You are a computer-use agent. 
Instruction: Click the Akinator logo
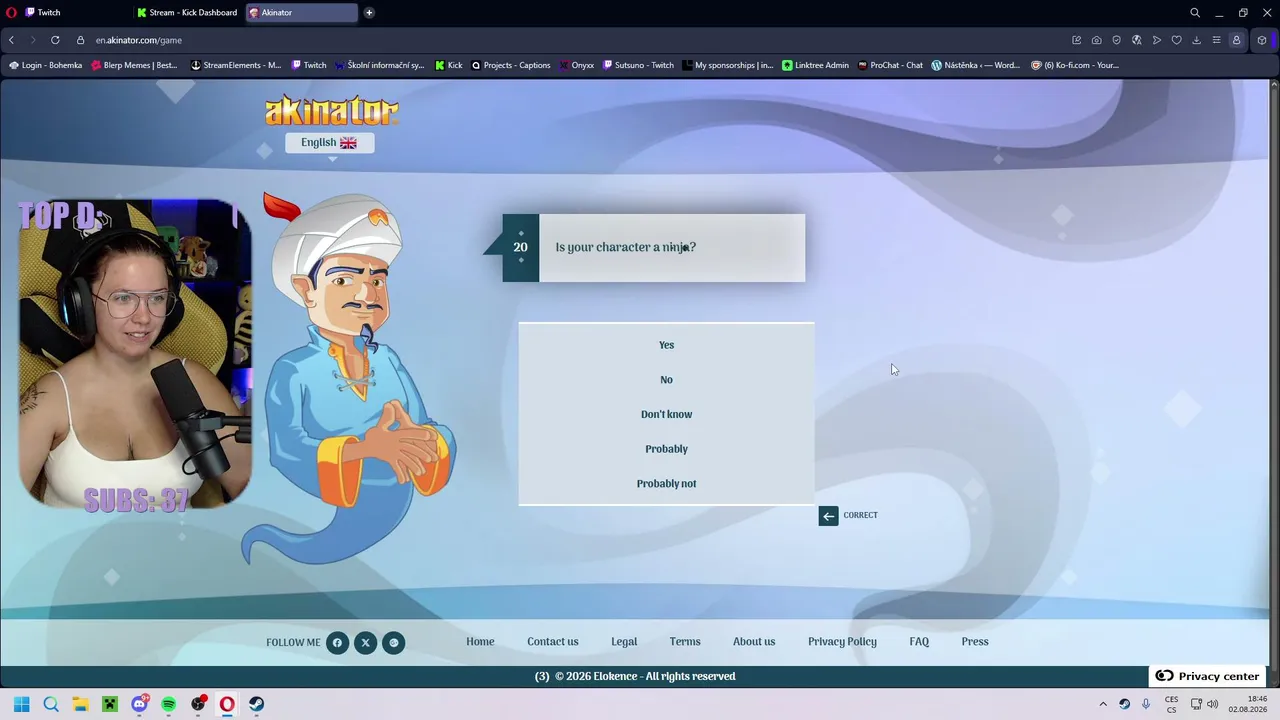click(x=332, y=111)
